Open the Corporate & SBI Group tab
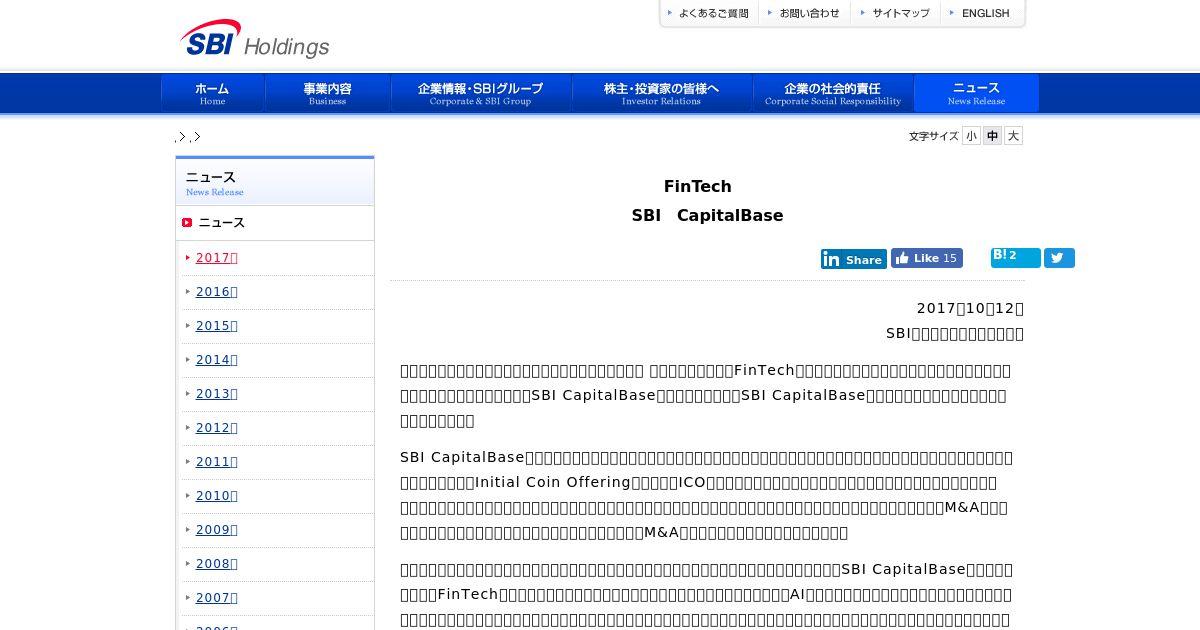The width and height of the screenshot is (1200, 630). 481,93
